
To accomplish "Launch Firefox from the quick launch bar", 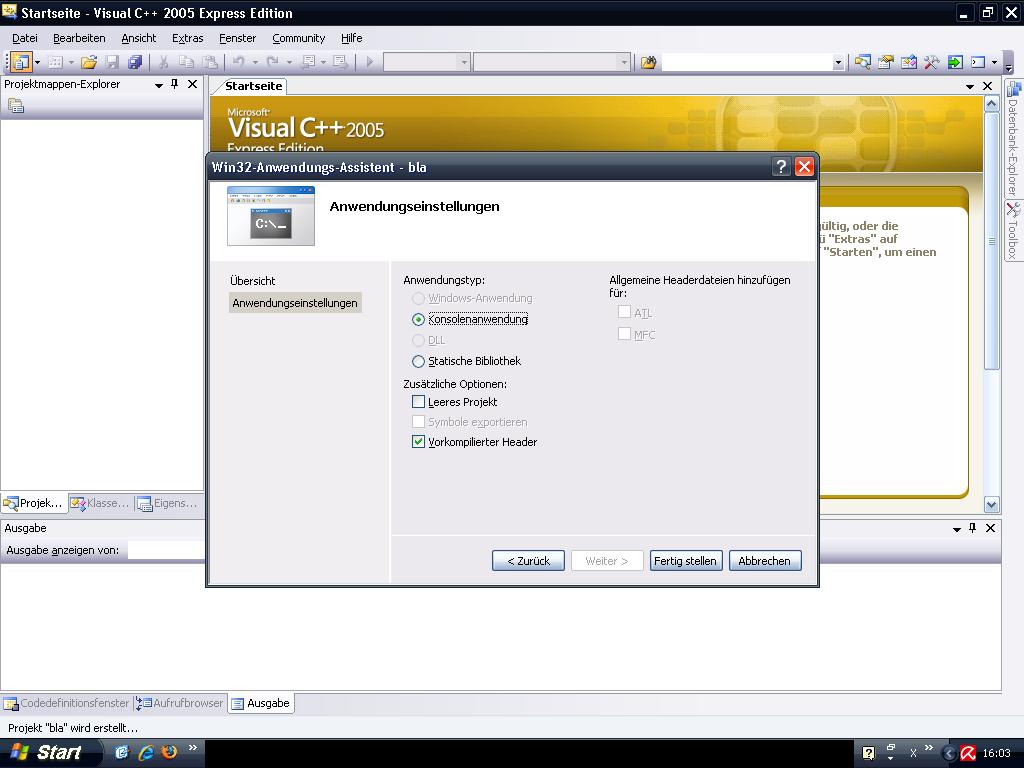I will click(x=169, y=752).
